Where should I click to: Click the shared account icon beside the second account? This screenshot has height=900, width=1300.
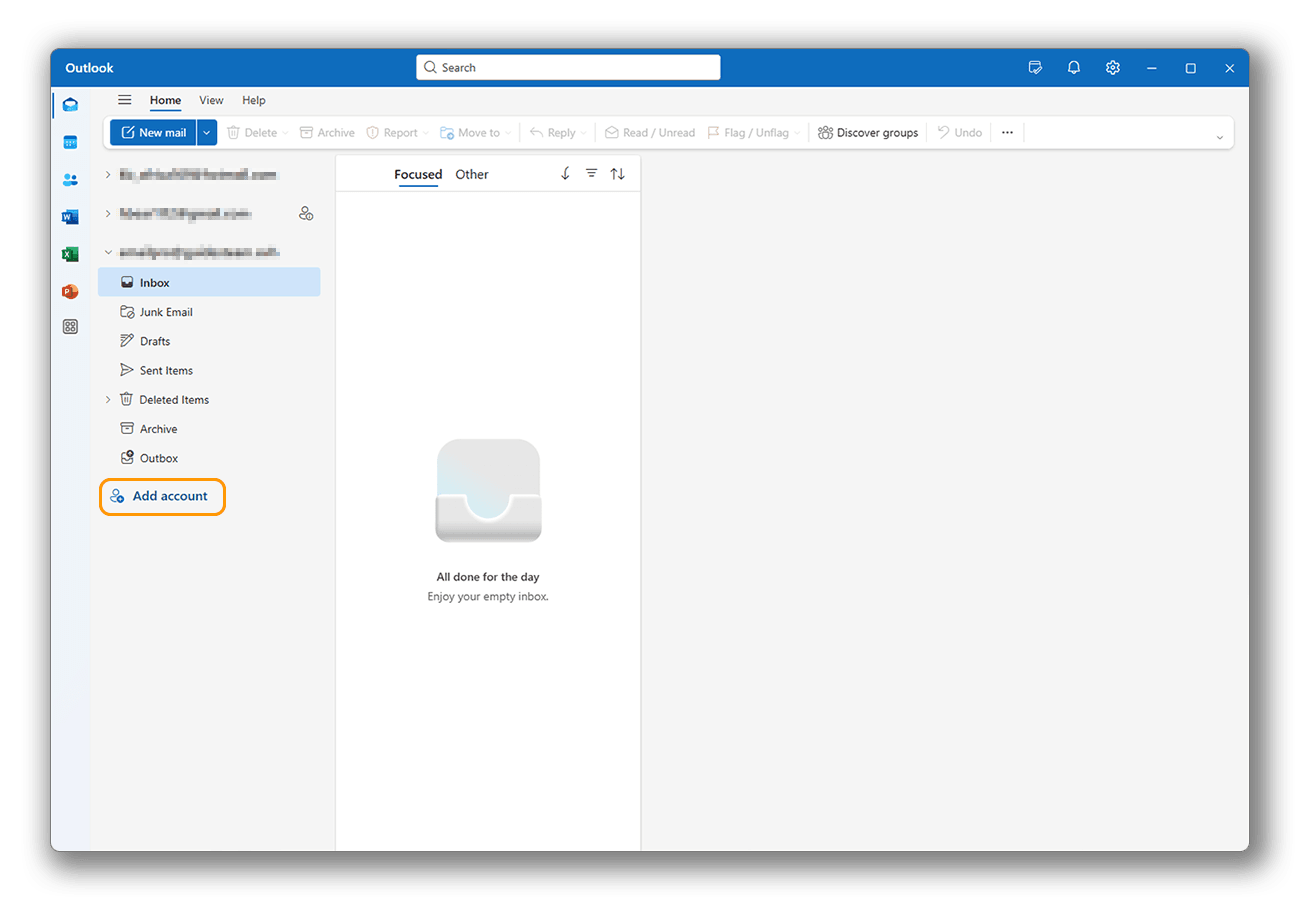pos(306,214)
